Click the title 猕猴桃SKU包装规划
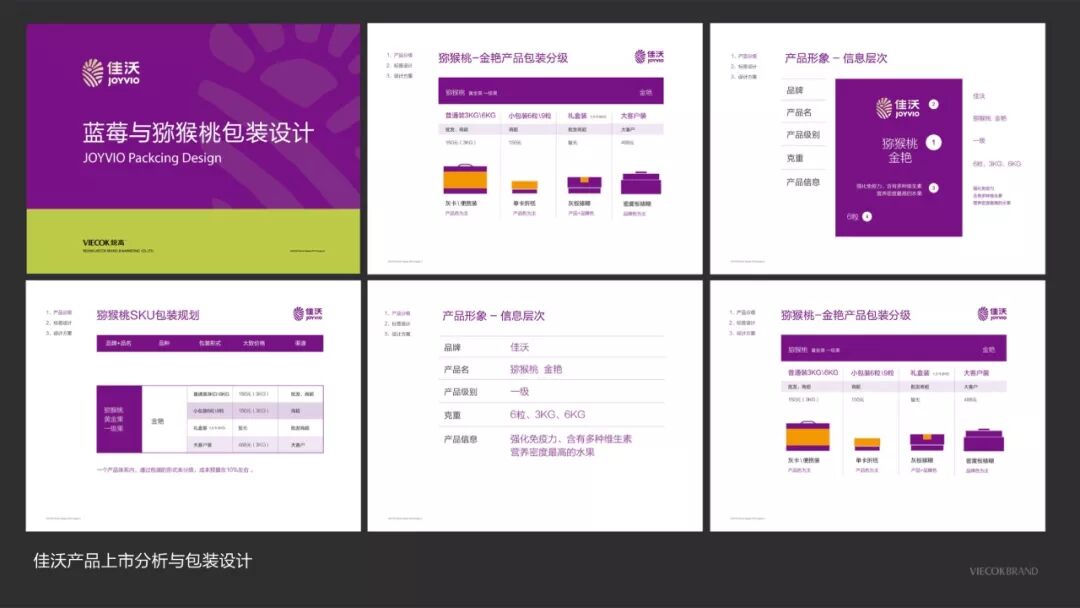 coord(147,315)
